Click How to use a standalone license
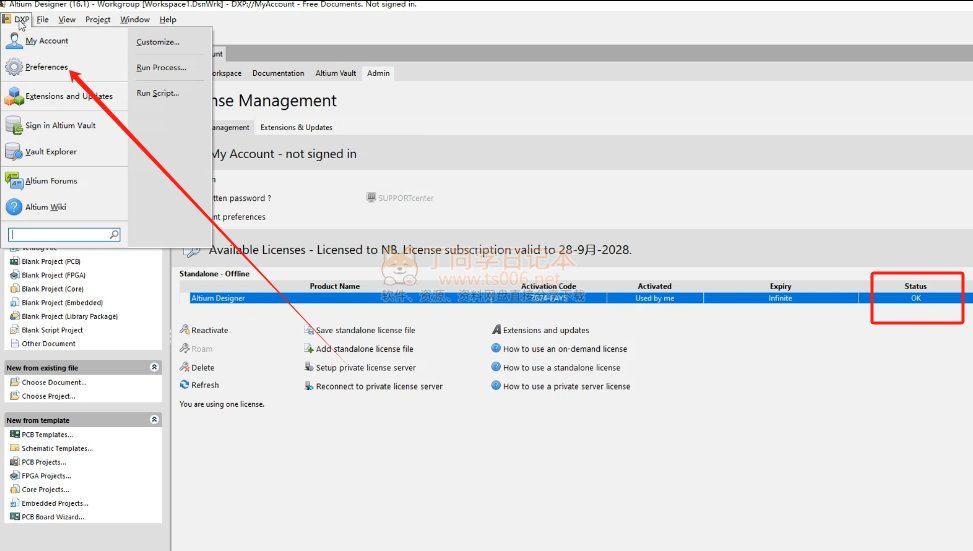 (x=561, y=368)
